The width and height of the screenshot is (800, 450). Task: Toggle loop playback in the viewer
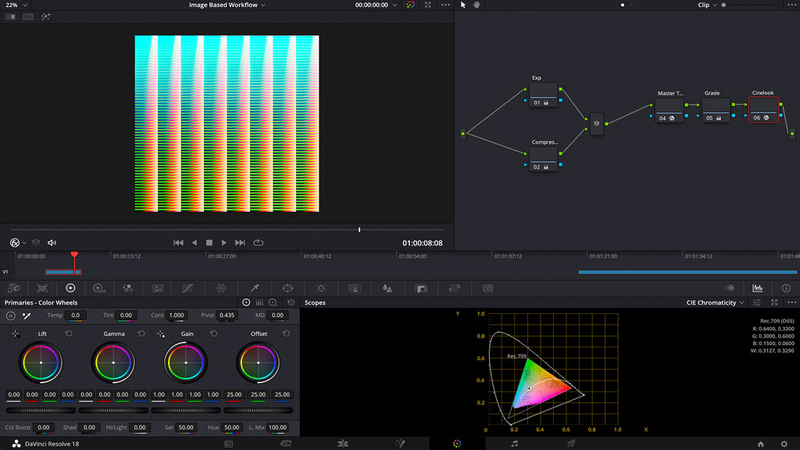tap(258, 242)
